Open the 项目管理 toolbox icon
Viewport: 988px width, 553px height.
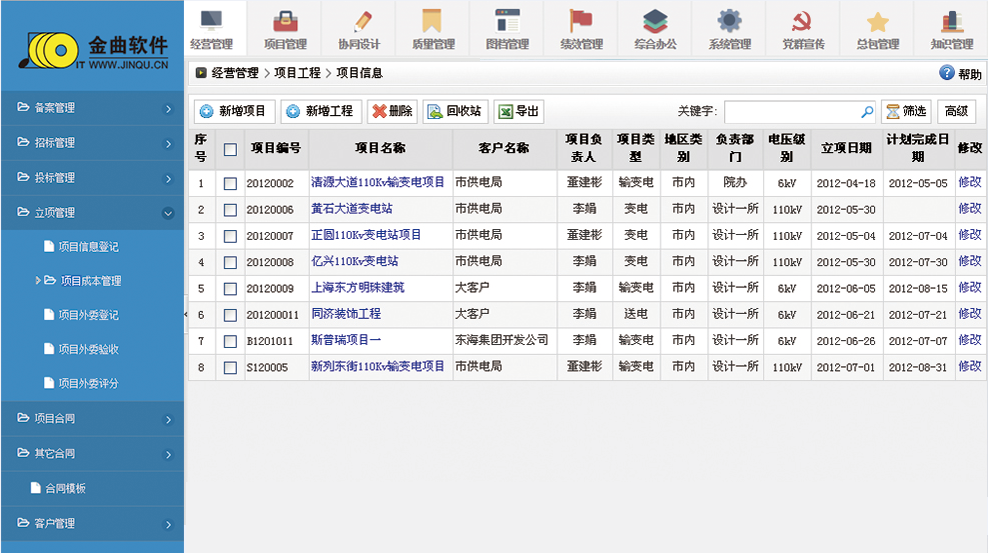(x=285, y=22)
